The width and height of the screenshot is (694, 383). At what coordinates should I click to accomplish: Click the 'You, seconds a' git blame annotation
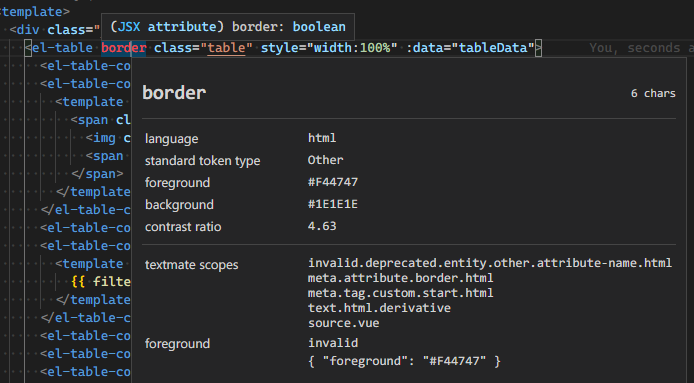tap(641, 48)
